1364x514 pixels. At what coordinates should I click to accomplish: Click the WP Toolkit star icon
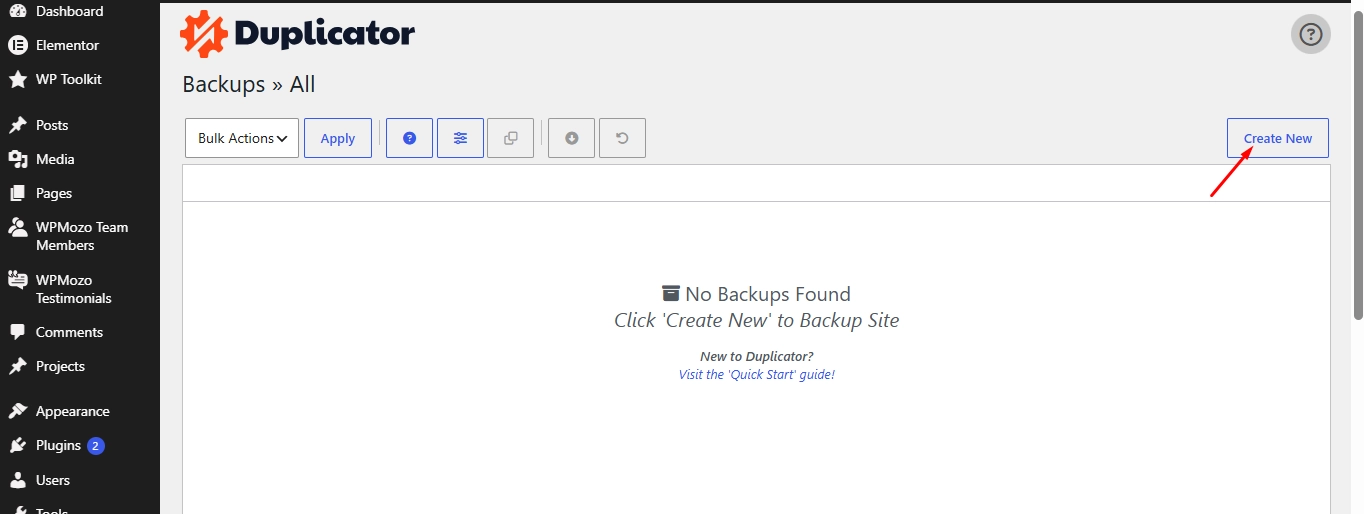[x=18, y=79]
